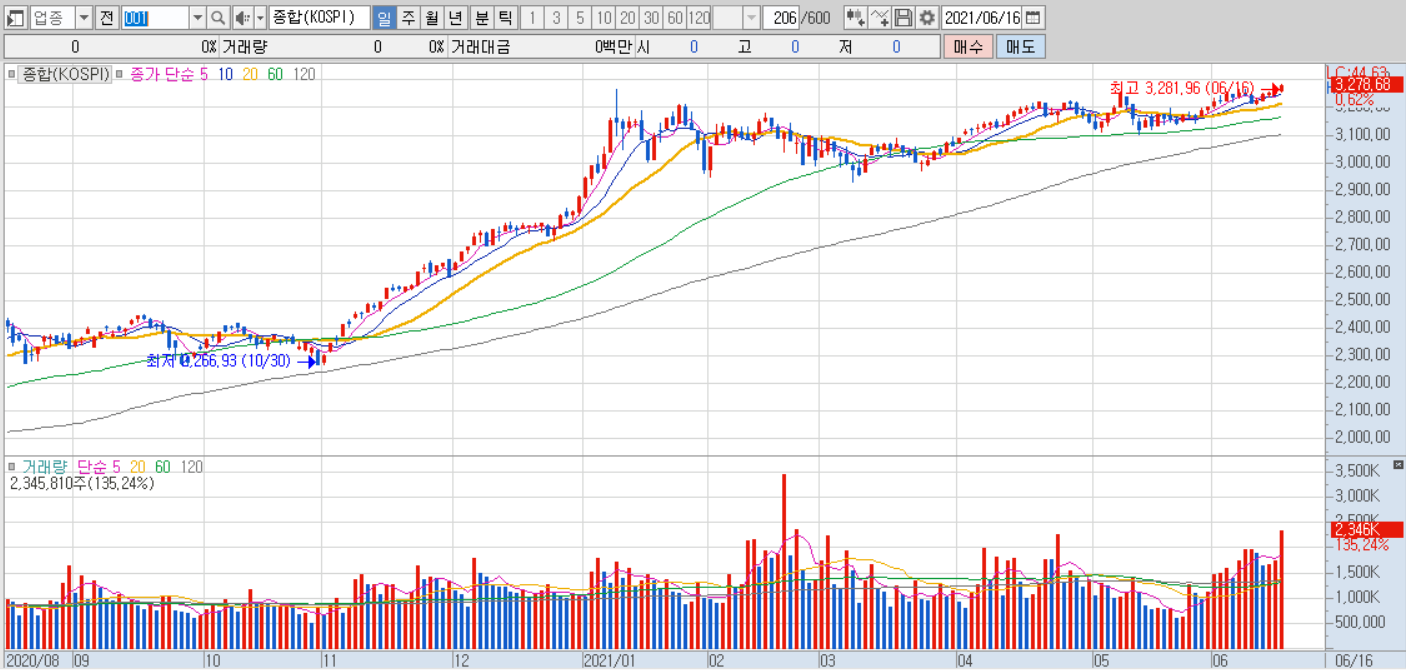Select the 30 interval button
The height and width of the screenshot is (670, 1406).
651,18
